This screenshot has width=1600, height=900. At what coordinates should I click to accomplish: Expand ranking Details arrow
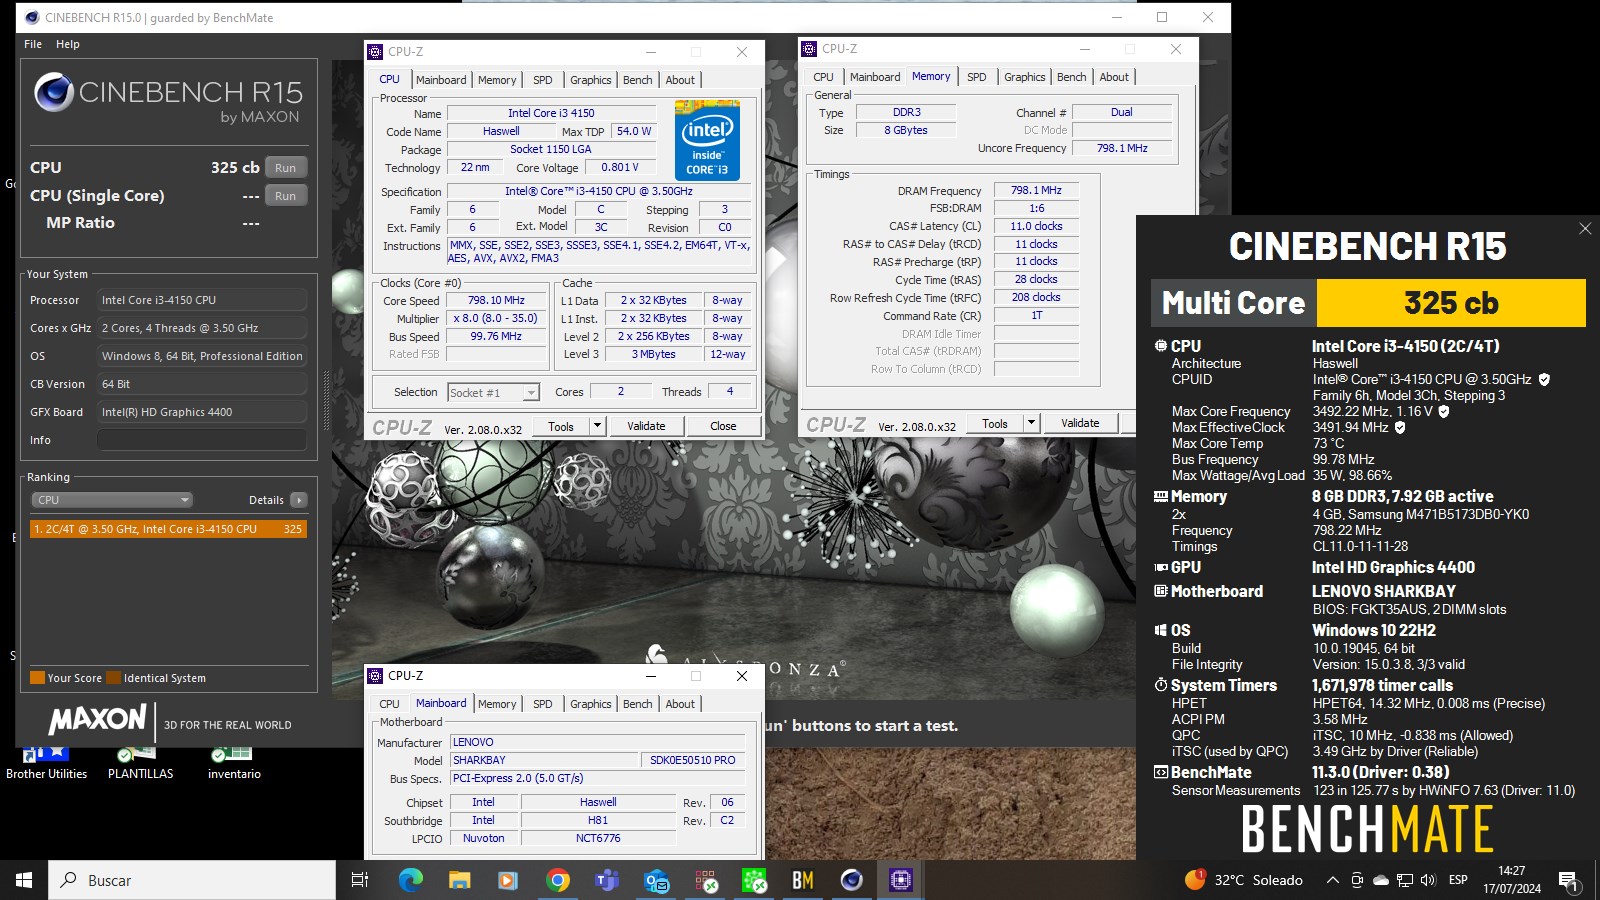[x=299, y=500]
